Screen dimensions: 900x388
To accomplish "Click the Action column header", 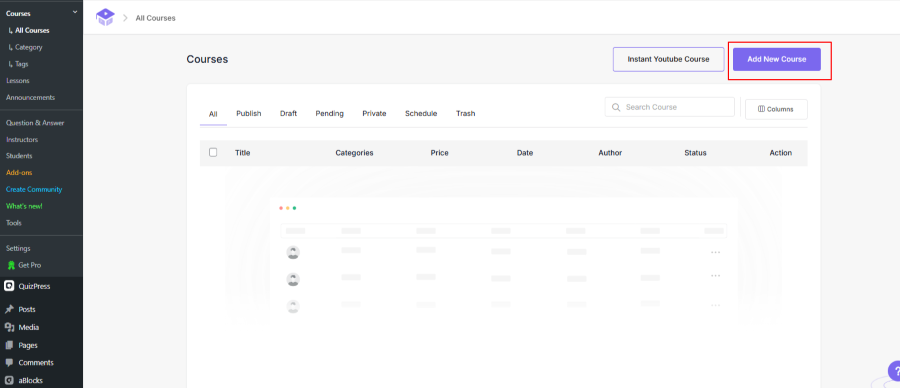I will (x=781, y=153).
